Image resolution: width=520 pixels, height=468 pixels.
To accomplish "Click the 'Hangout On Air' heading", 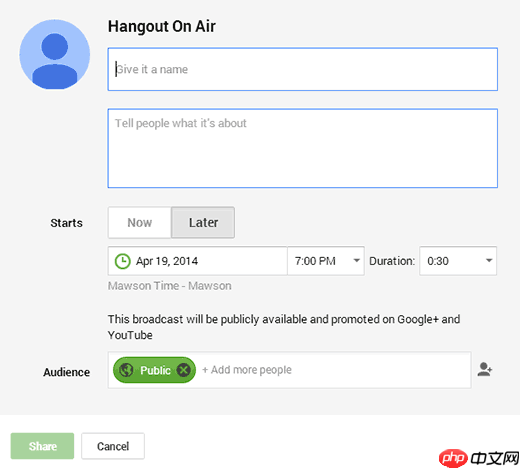I will [x=162, y=26].
